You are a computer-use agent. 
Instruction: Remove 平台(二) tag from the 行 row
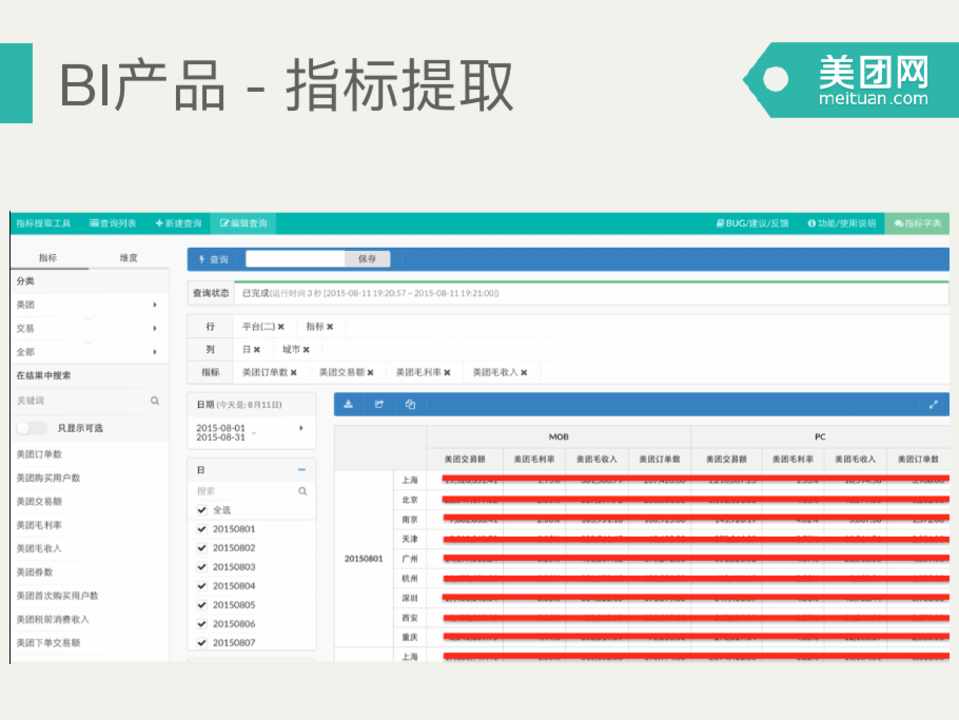[281, 327]
